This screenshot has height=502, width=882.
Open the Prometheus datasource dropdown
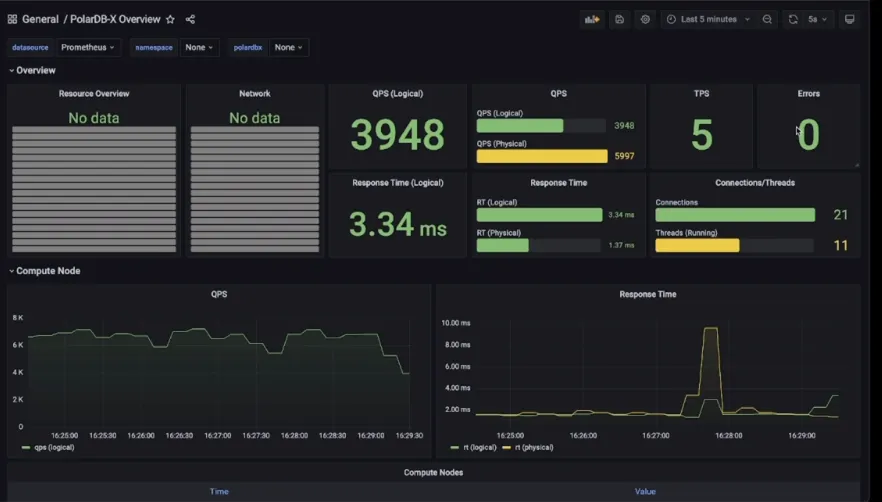88,47
